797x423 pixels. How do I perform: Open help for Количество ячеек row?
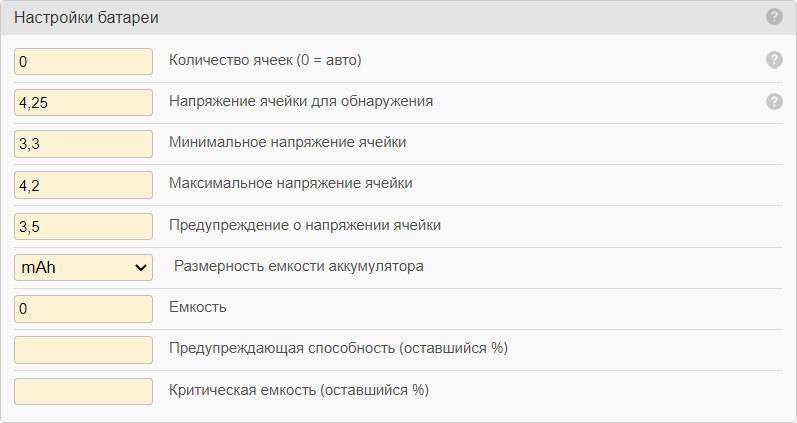pyautogui.click(x=774, y=60)
